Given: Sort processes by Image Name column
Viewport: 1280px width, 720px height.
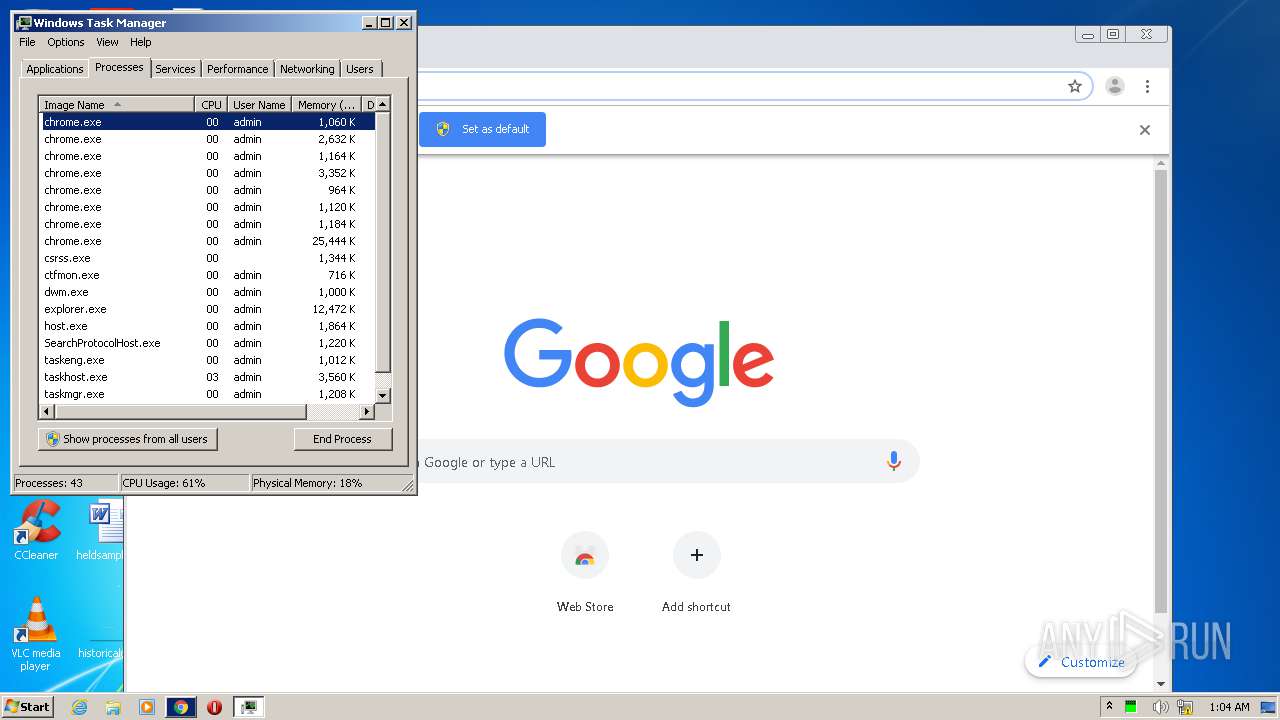Looking at the screenshot, I should point(117,104).
